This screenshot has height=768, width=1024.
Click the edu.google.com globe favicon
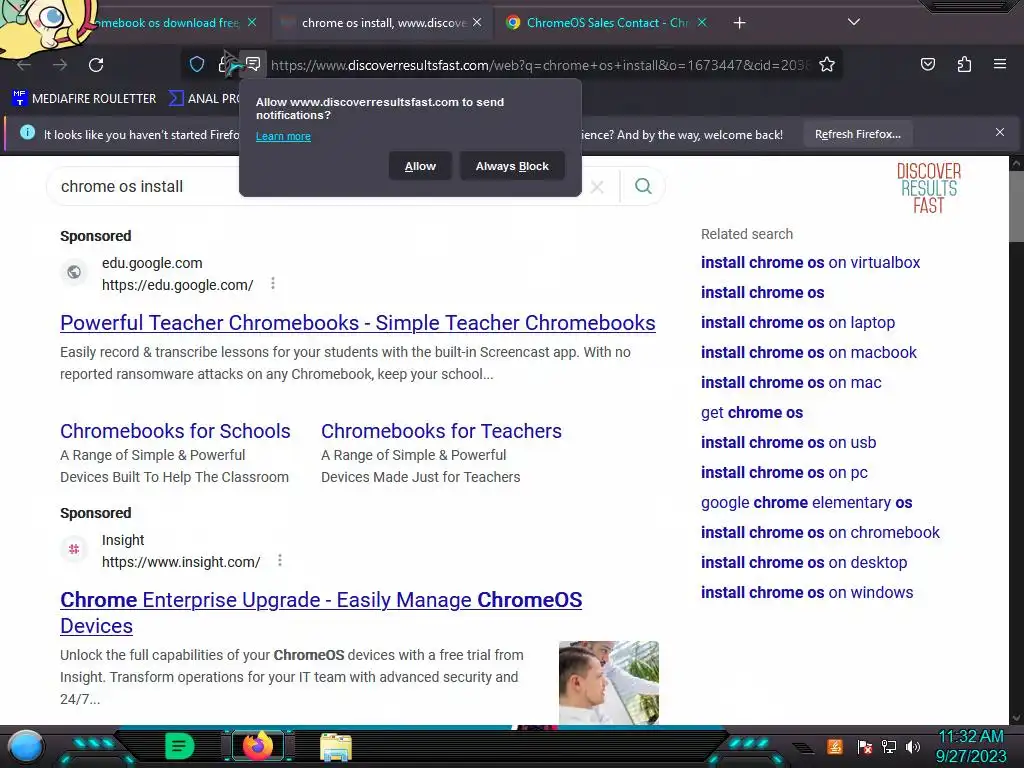[74, 272]
